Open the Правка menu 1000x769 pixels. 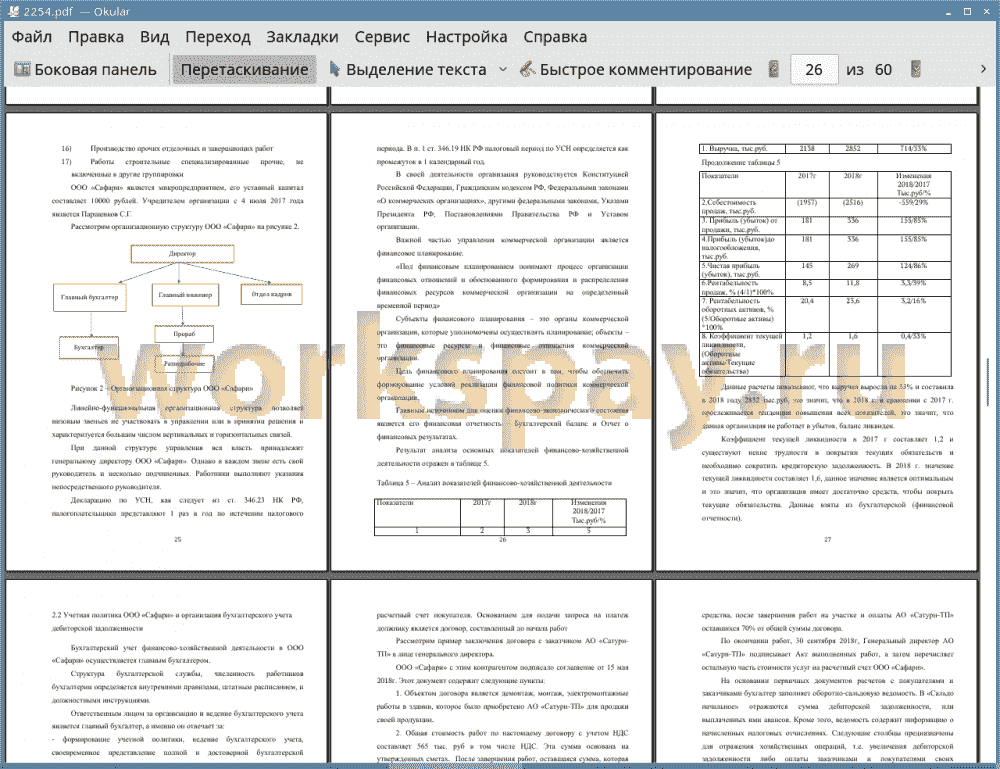[x=96, y=37]
